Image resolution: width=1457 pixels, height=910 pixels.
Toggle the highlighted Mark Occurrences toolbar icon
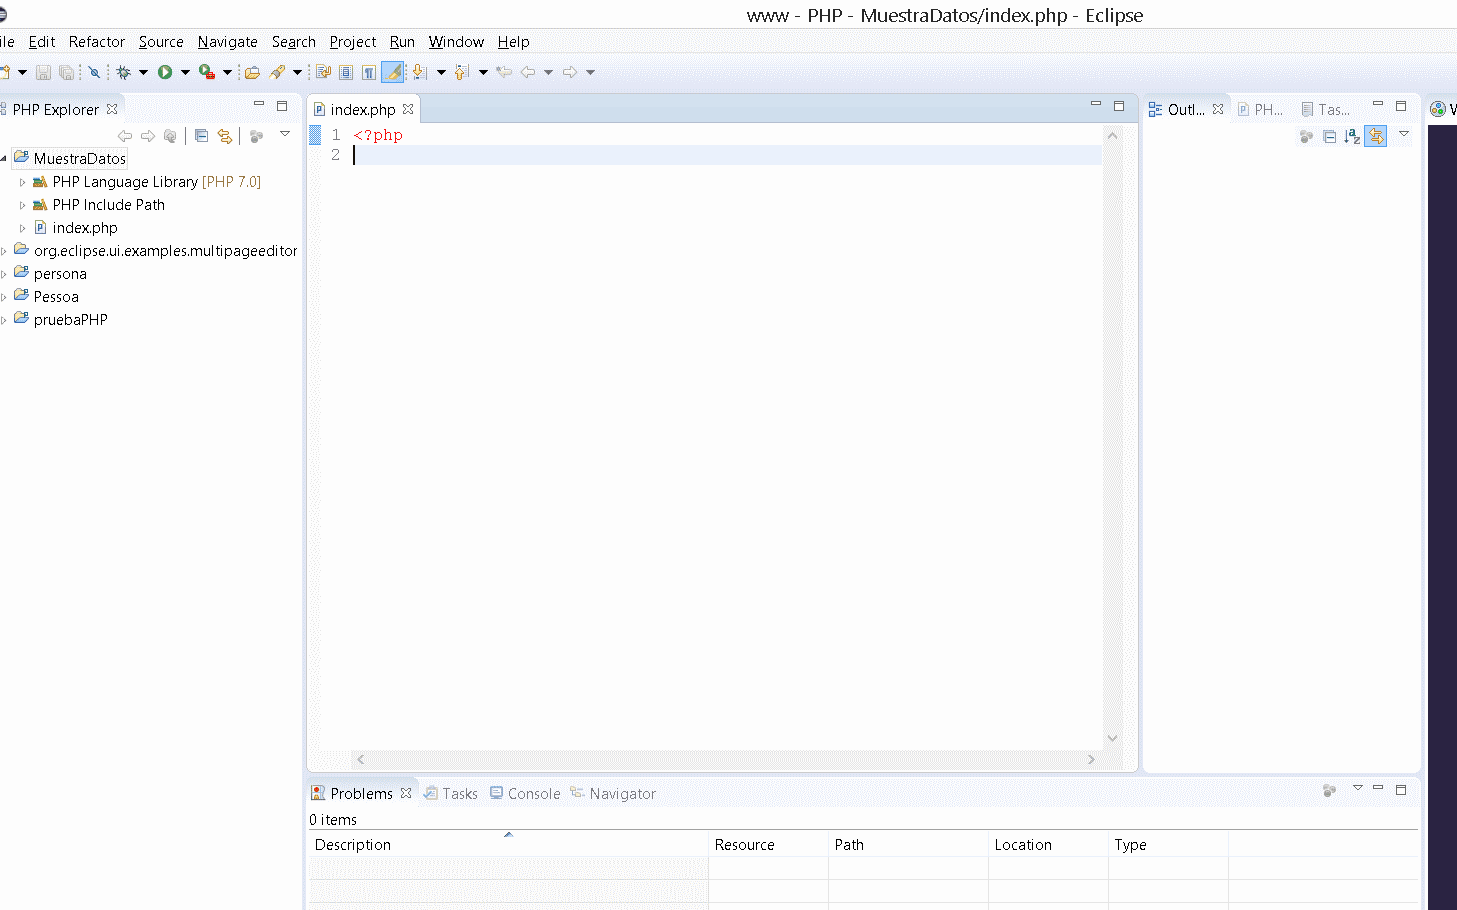point(392,71)
